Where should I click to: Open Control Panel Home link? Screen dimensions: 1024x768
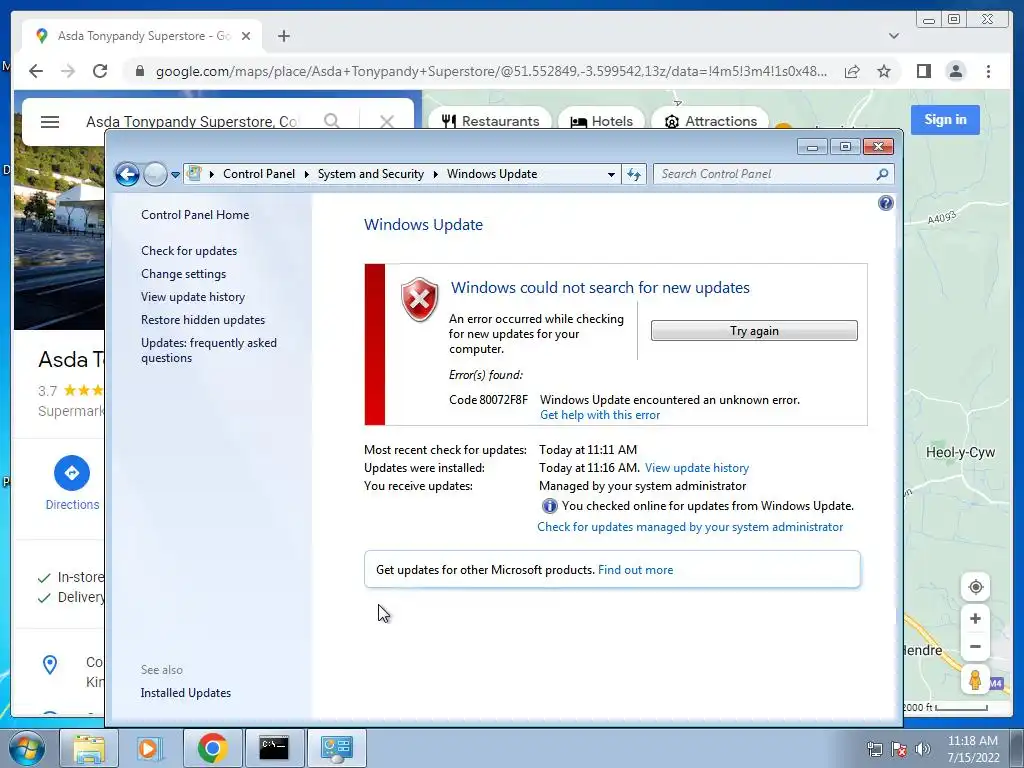pos(195,215)
